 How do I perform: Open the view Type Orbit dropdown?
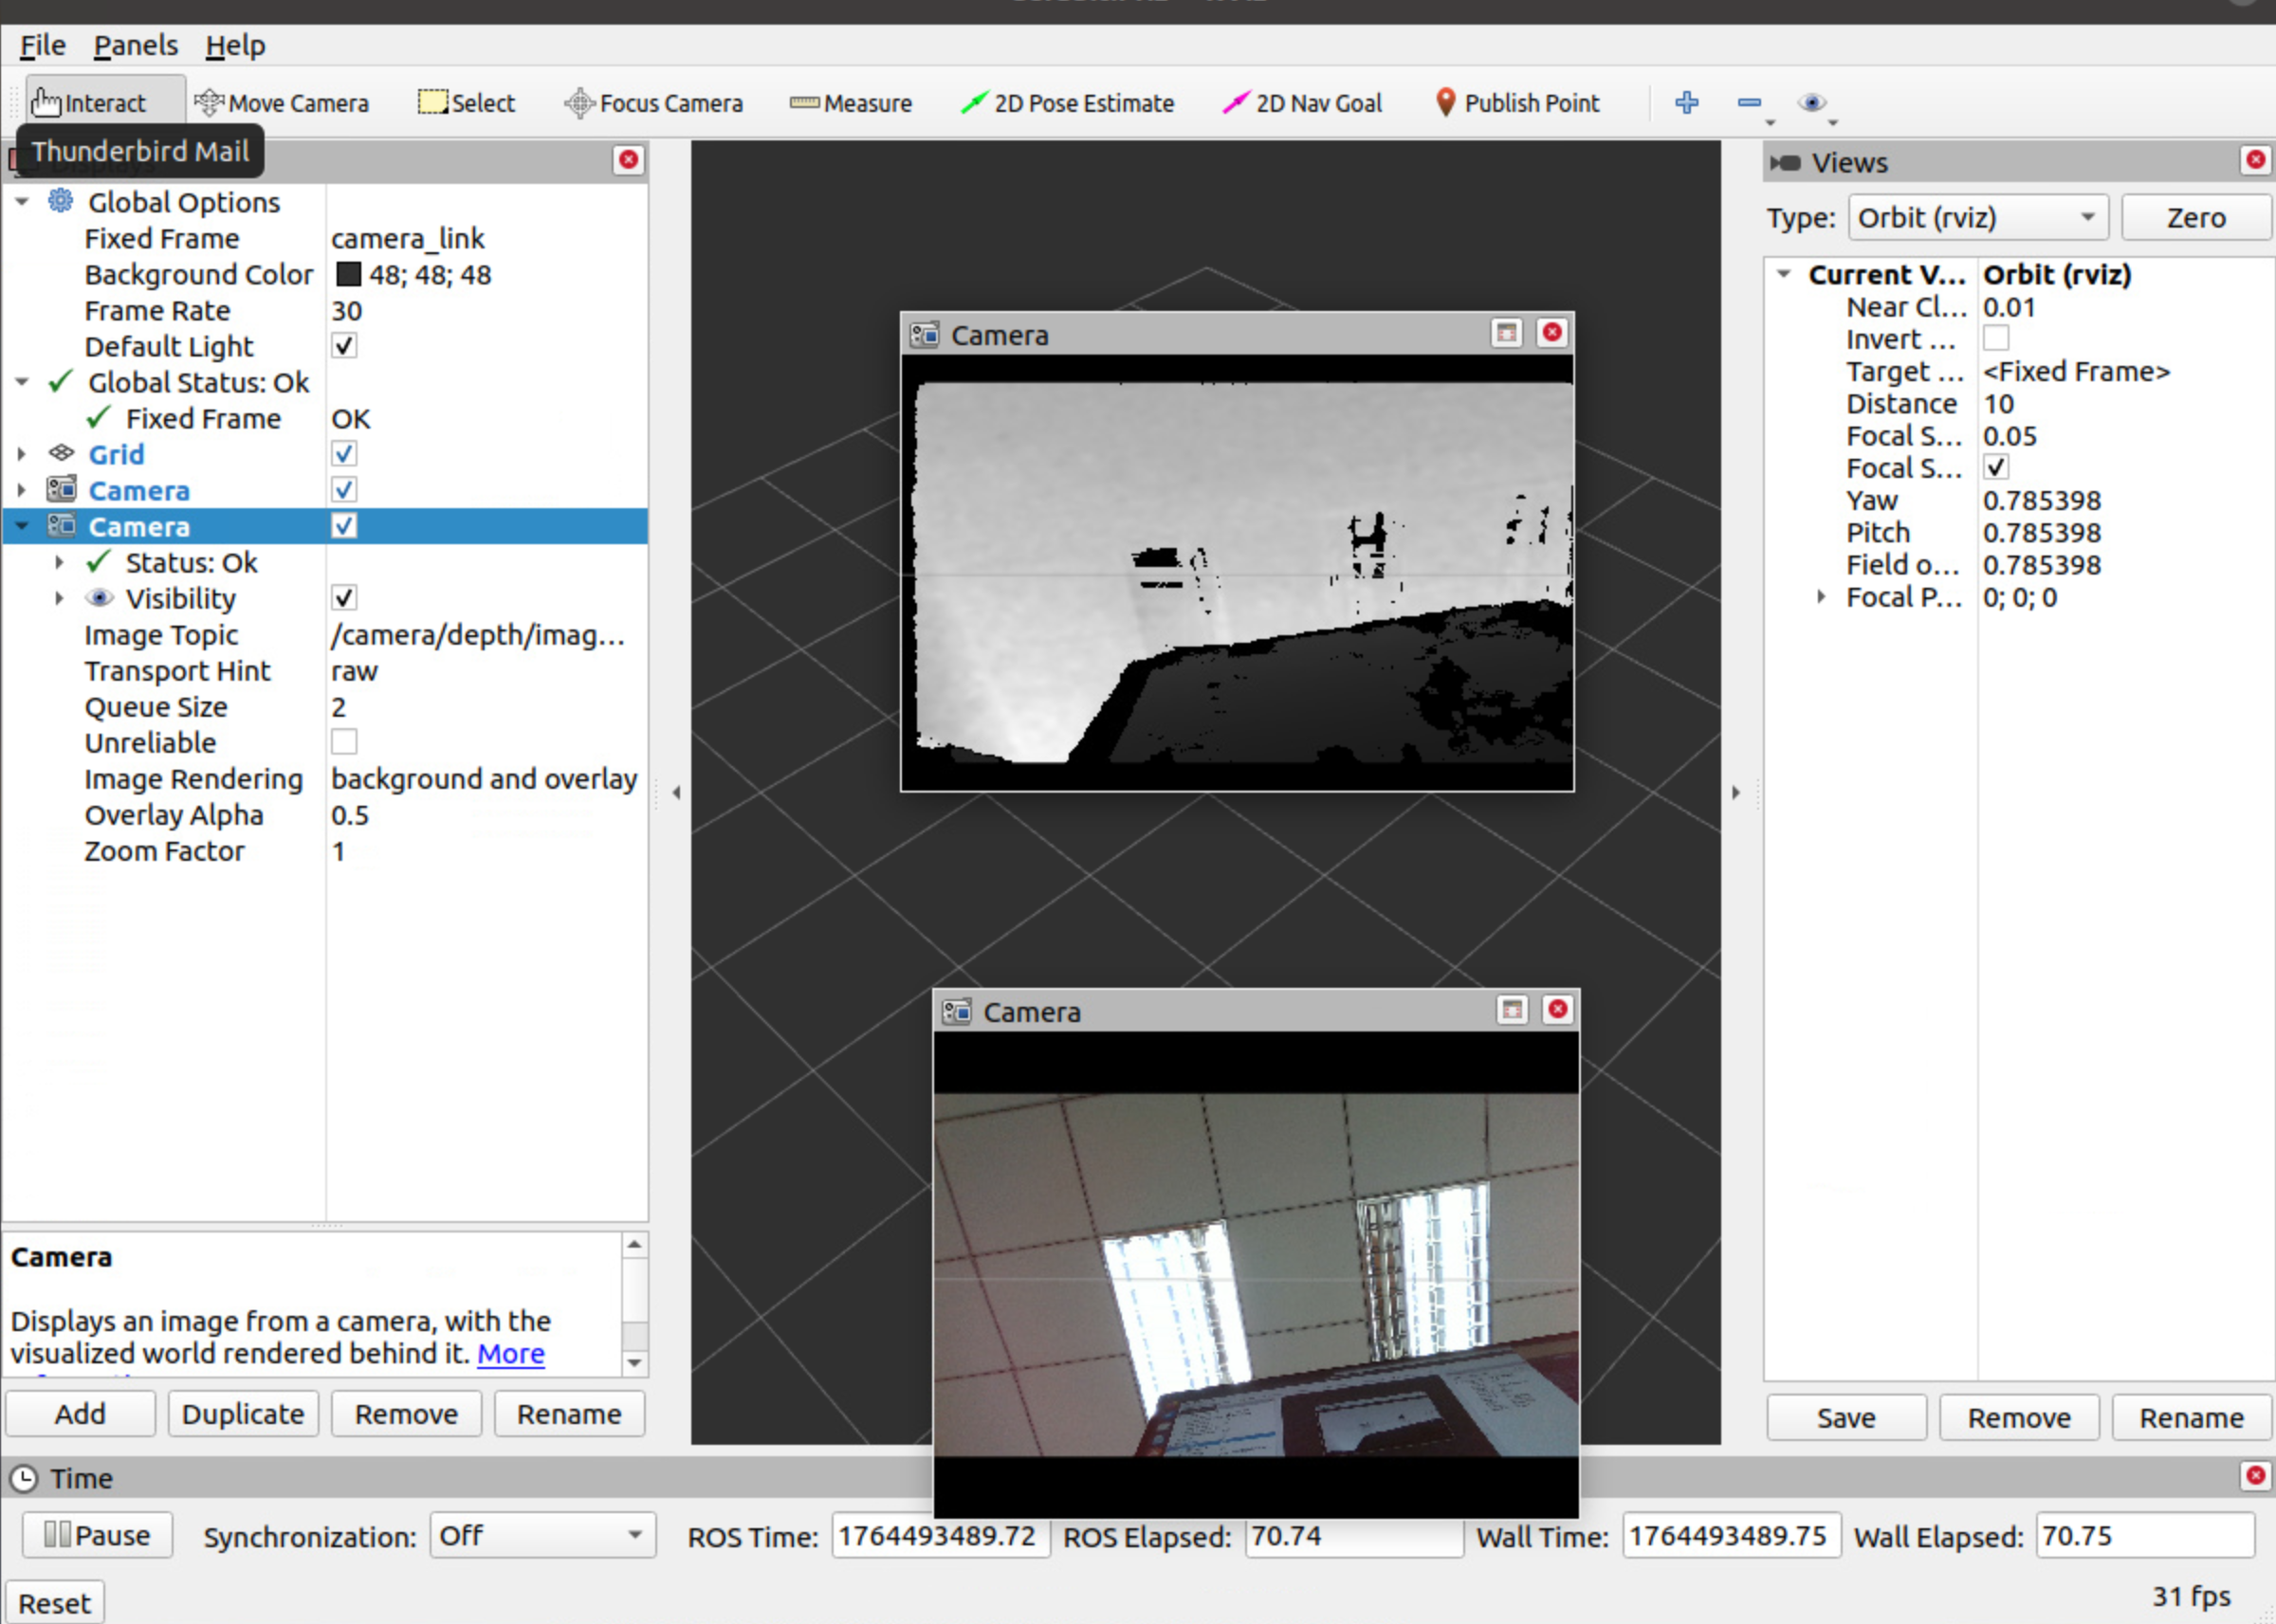click(x=1977, y=218)
